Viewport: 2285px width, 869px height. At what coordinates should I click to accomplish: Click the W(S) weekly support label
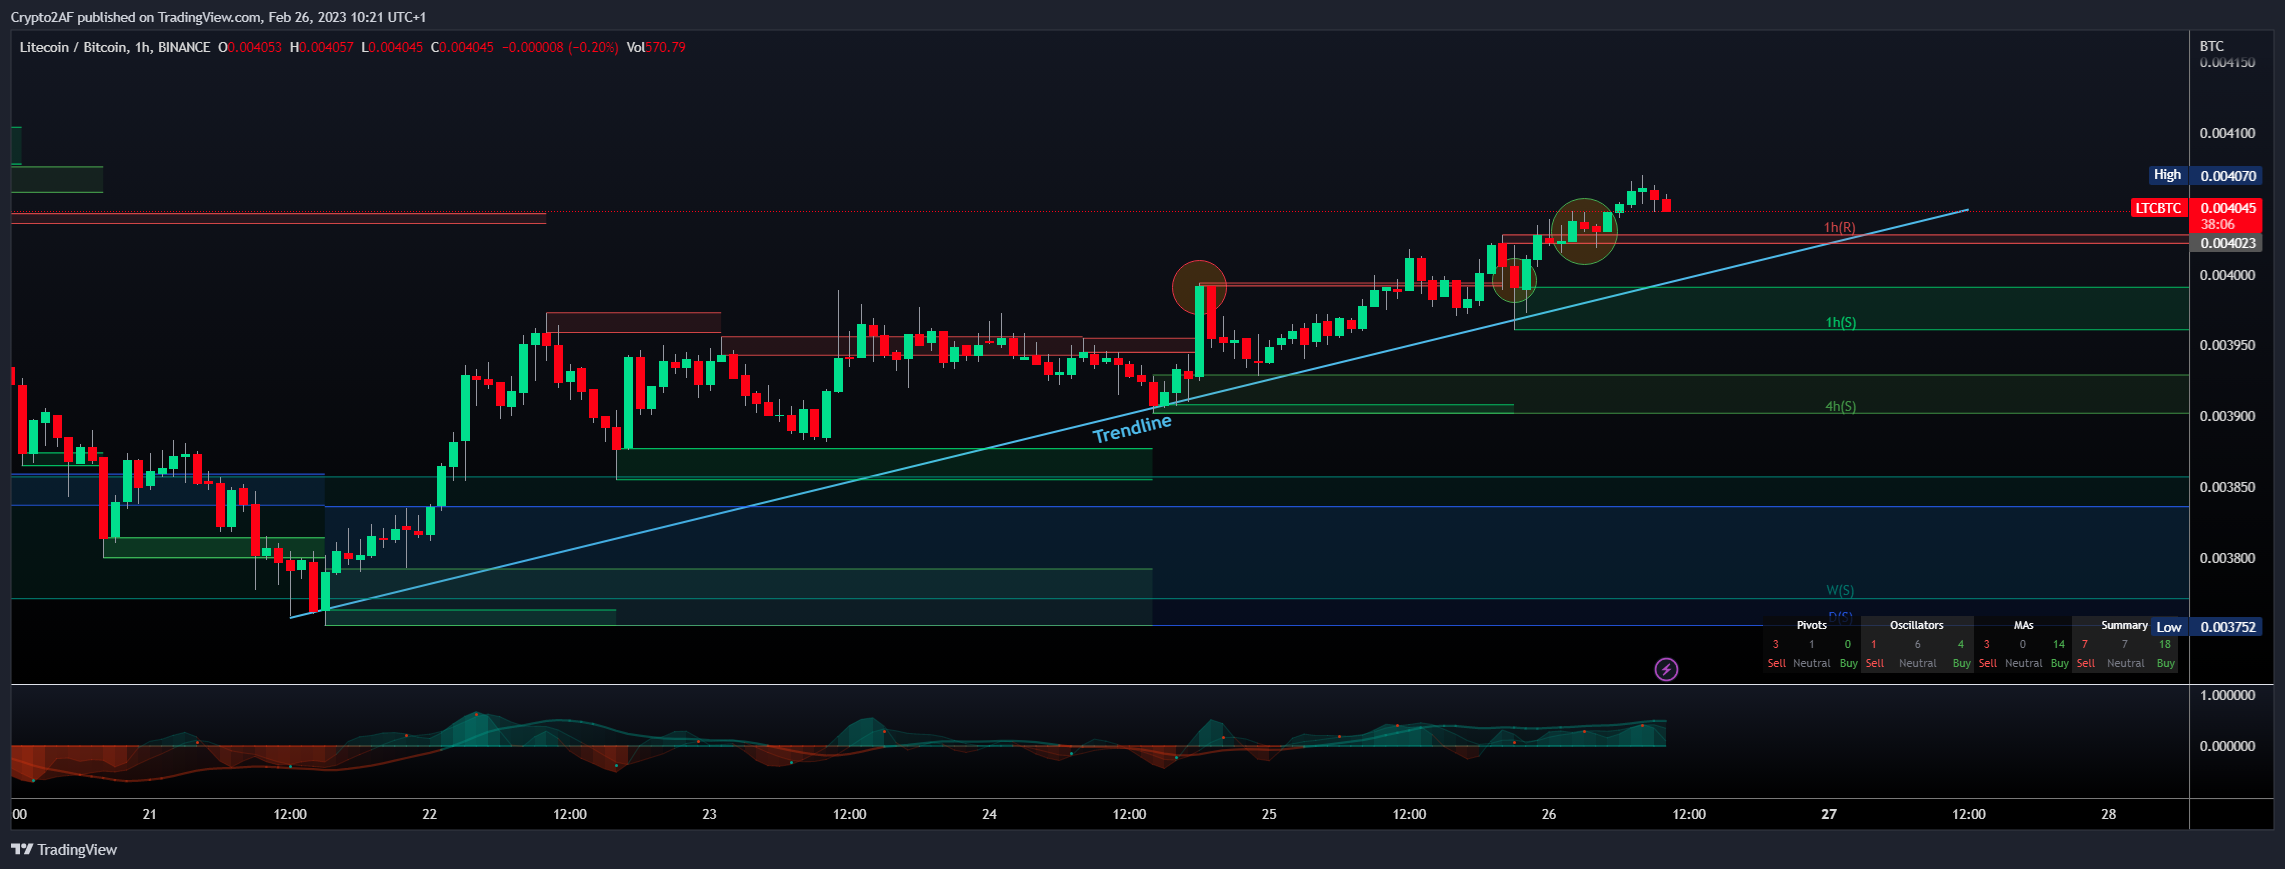pyautogui.click(x=1840, y=590)
